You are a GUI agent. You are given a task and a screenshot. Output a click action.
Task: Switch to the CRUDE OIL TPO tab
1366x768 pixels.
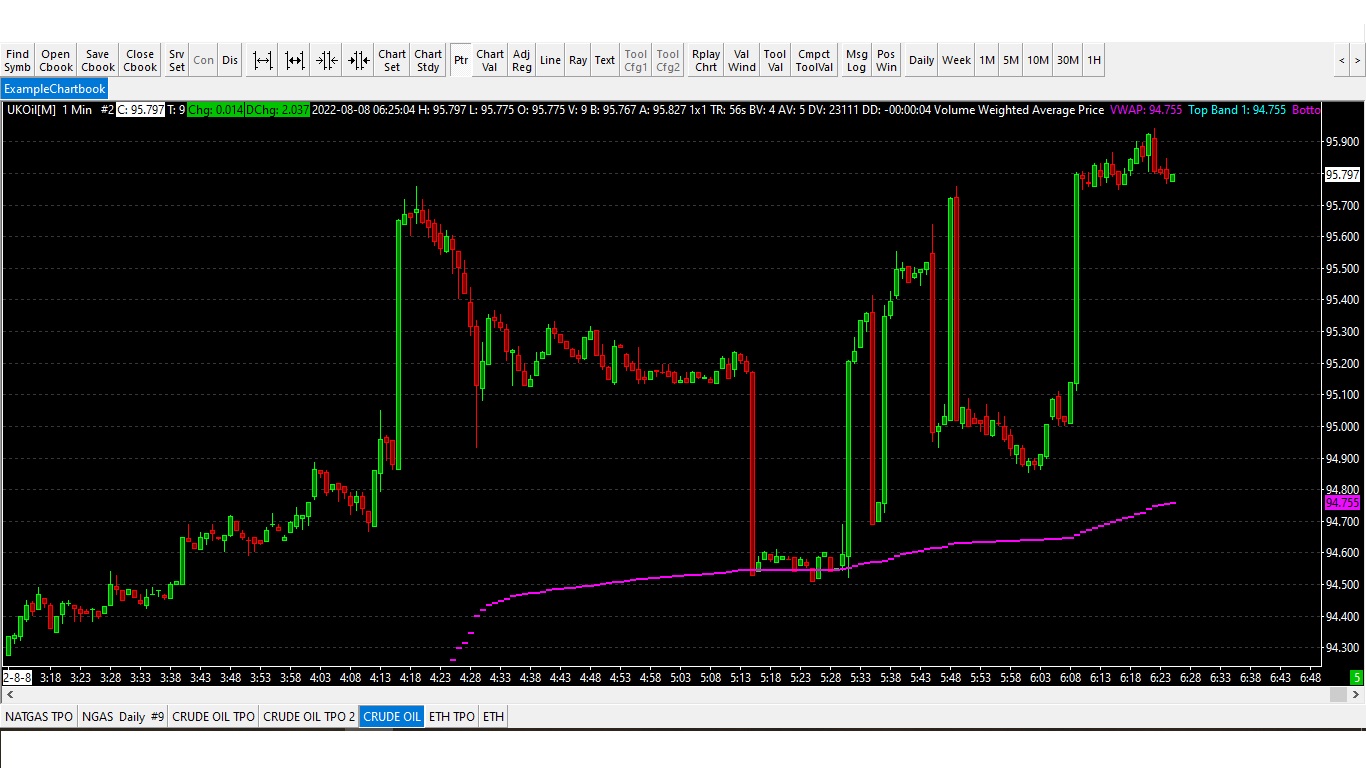pyautogui.click(x=214, y=717)
